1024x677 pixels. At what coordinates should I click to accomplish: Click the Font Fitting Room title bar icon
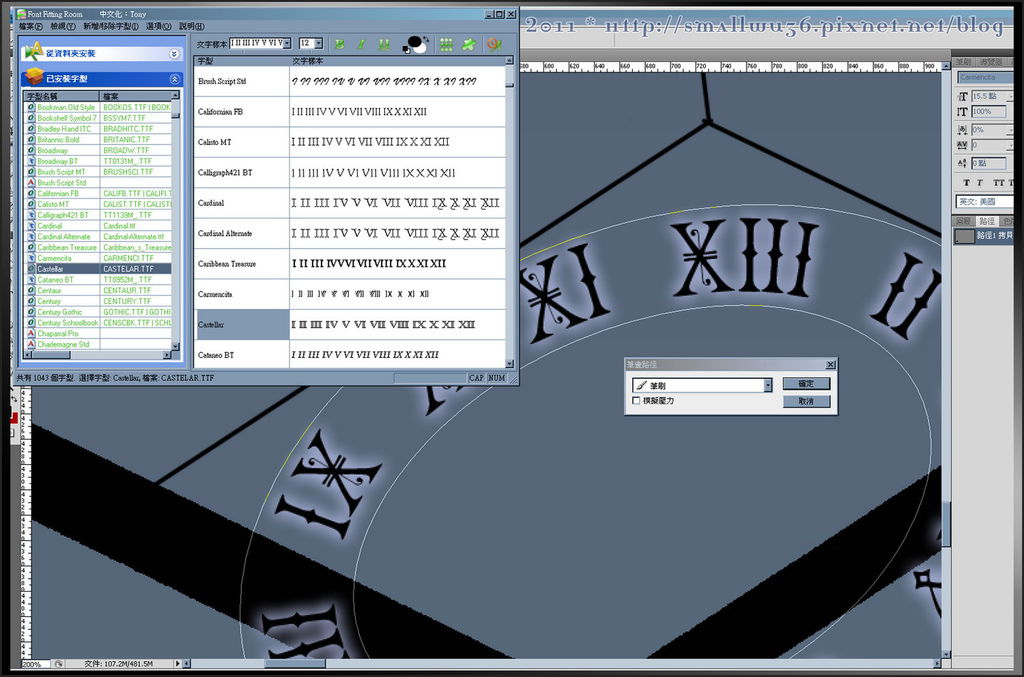tap(22, 14)
